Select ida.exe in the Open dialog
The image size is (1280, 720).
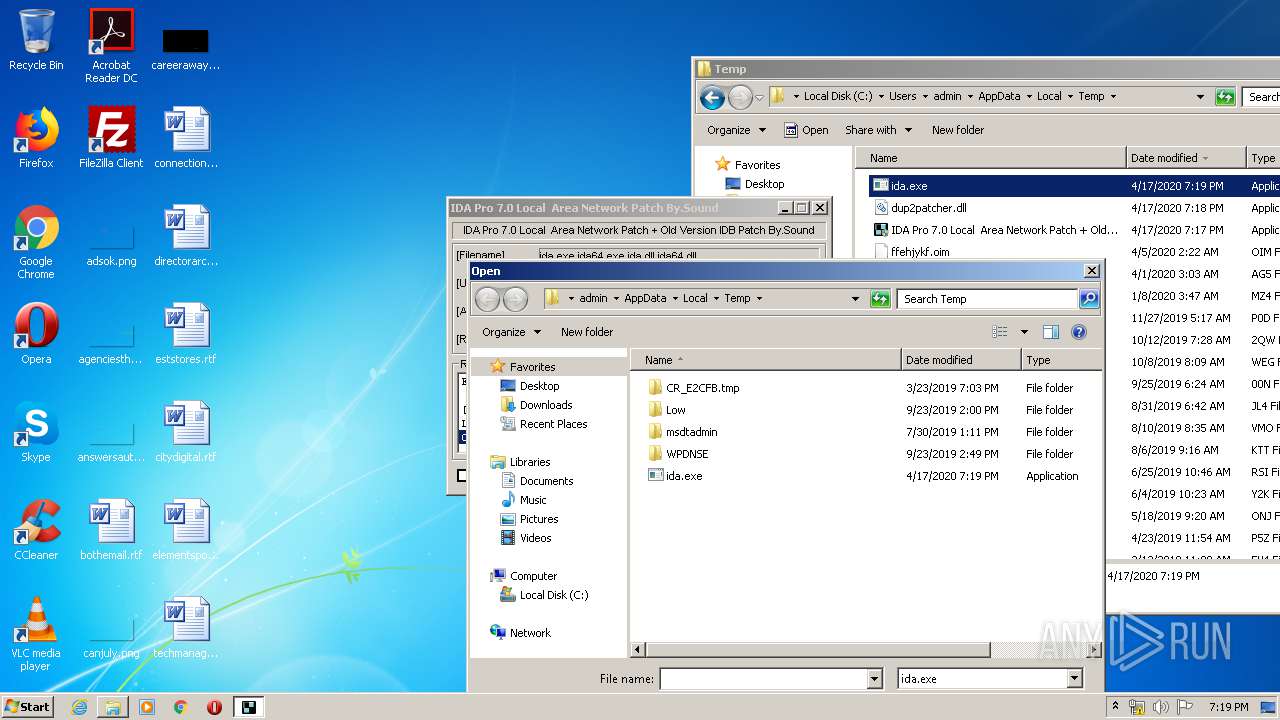pos(684,476)
